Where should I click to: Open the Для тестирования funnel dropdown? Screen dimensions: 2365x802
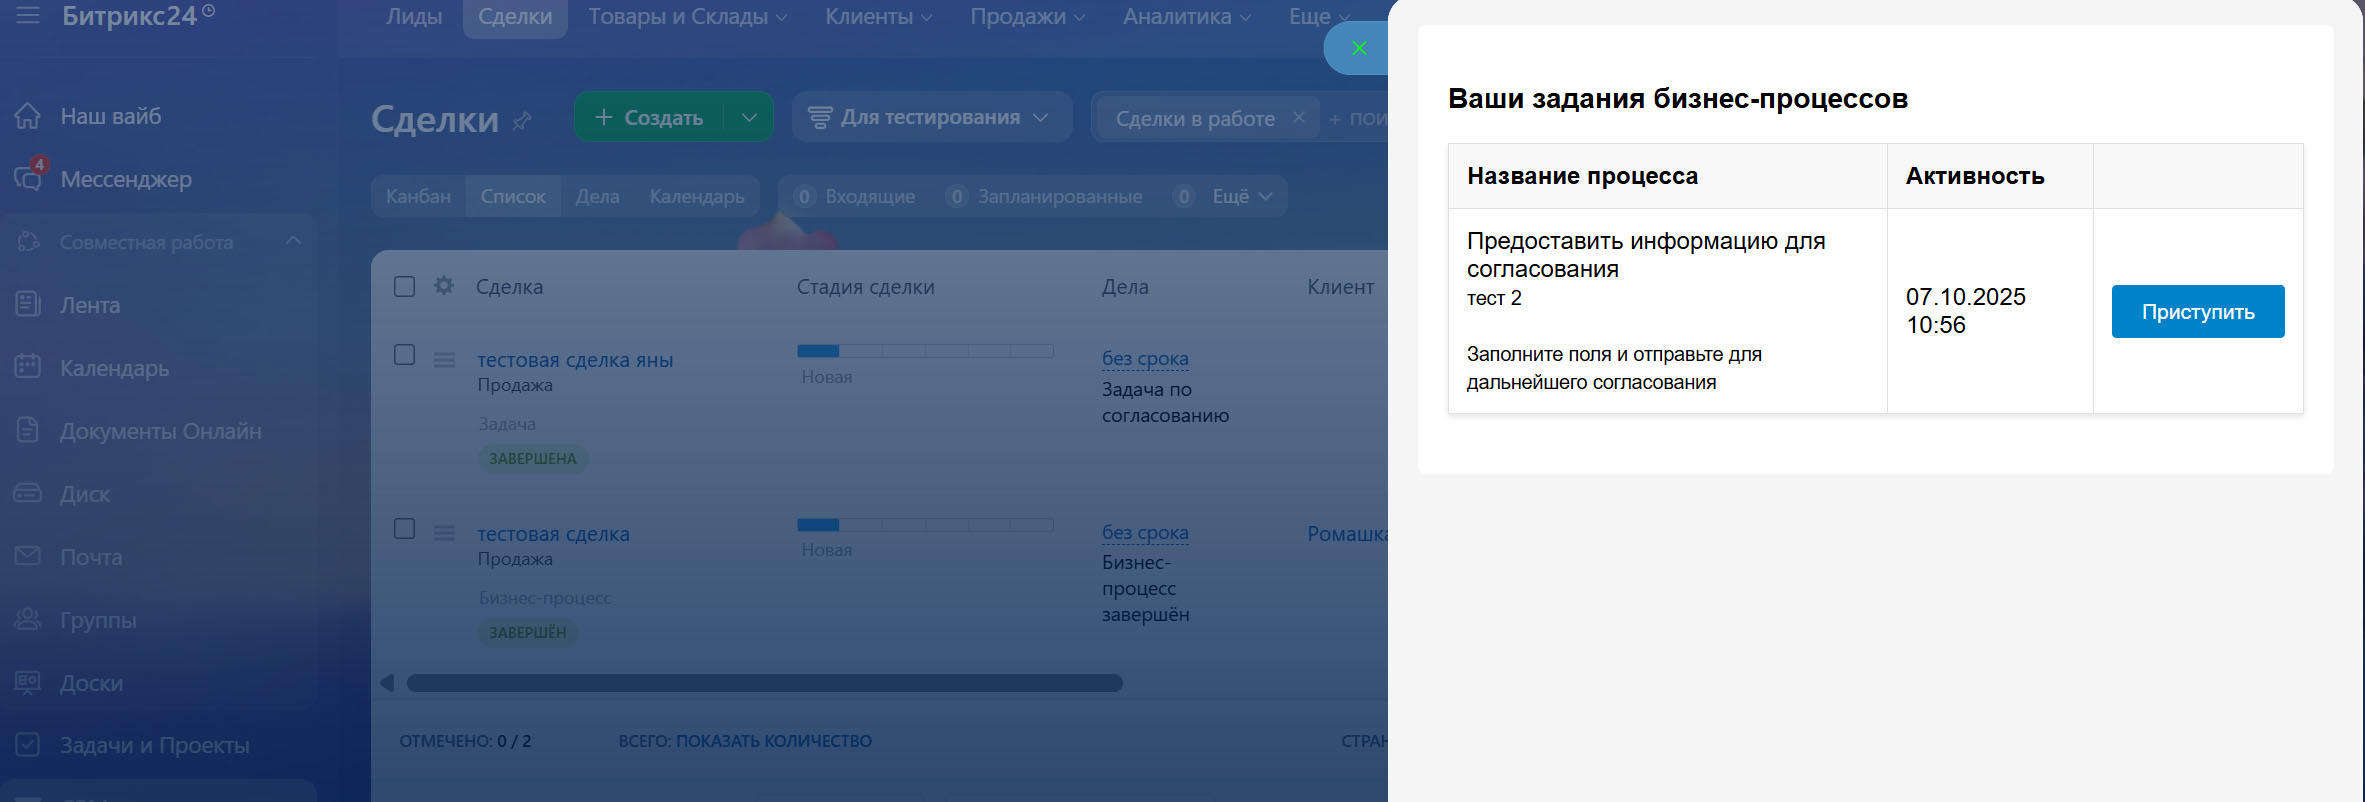point(930,117)
